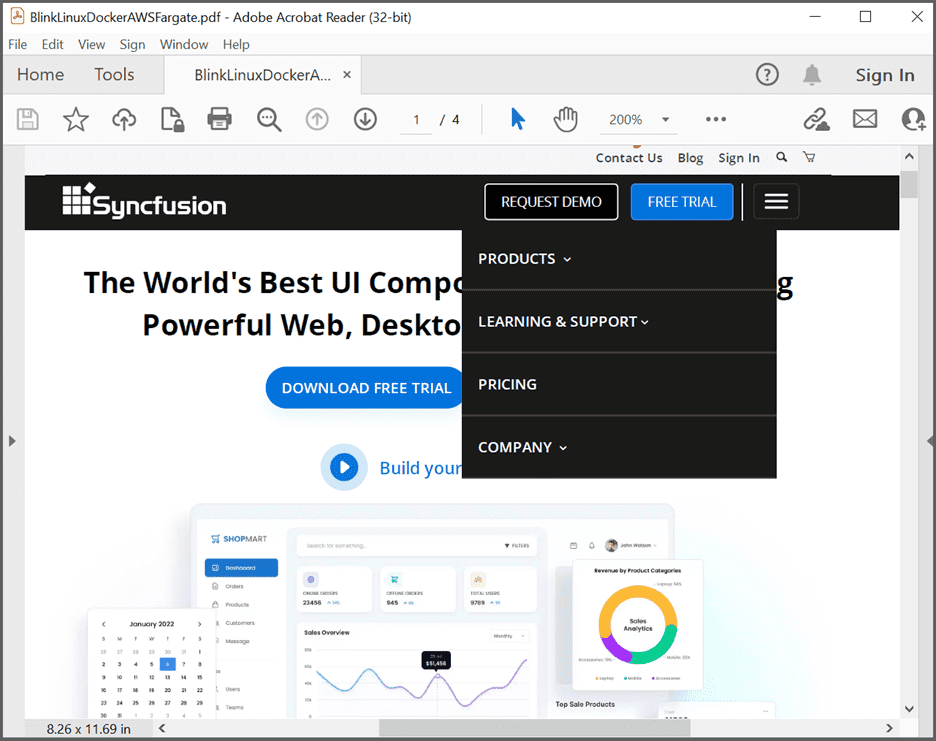This screenshot has width=936, height=741.
Task: Expand the left navigation pane arrow
Action: 12,441
